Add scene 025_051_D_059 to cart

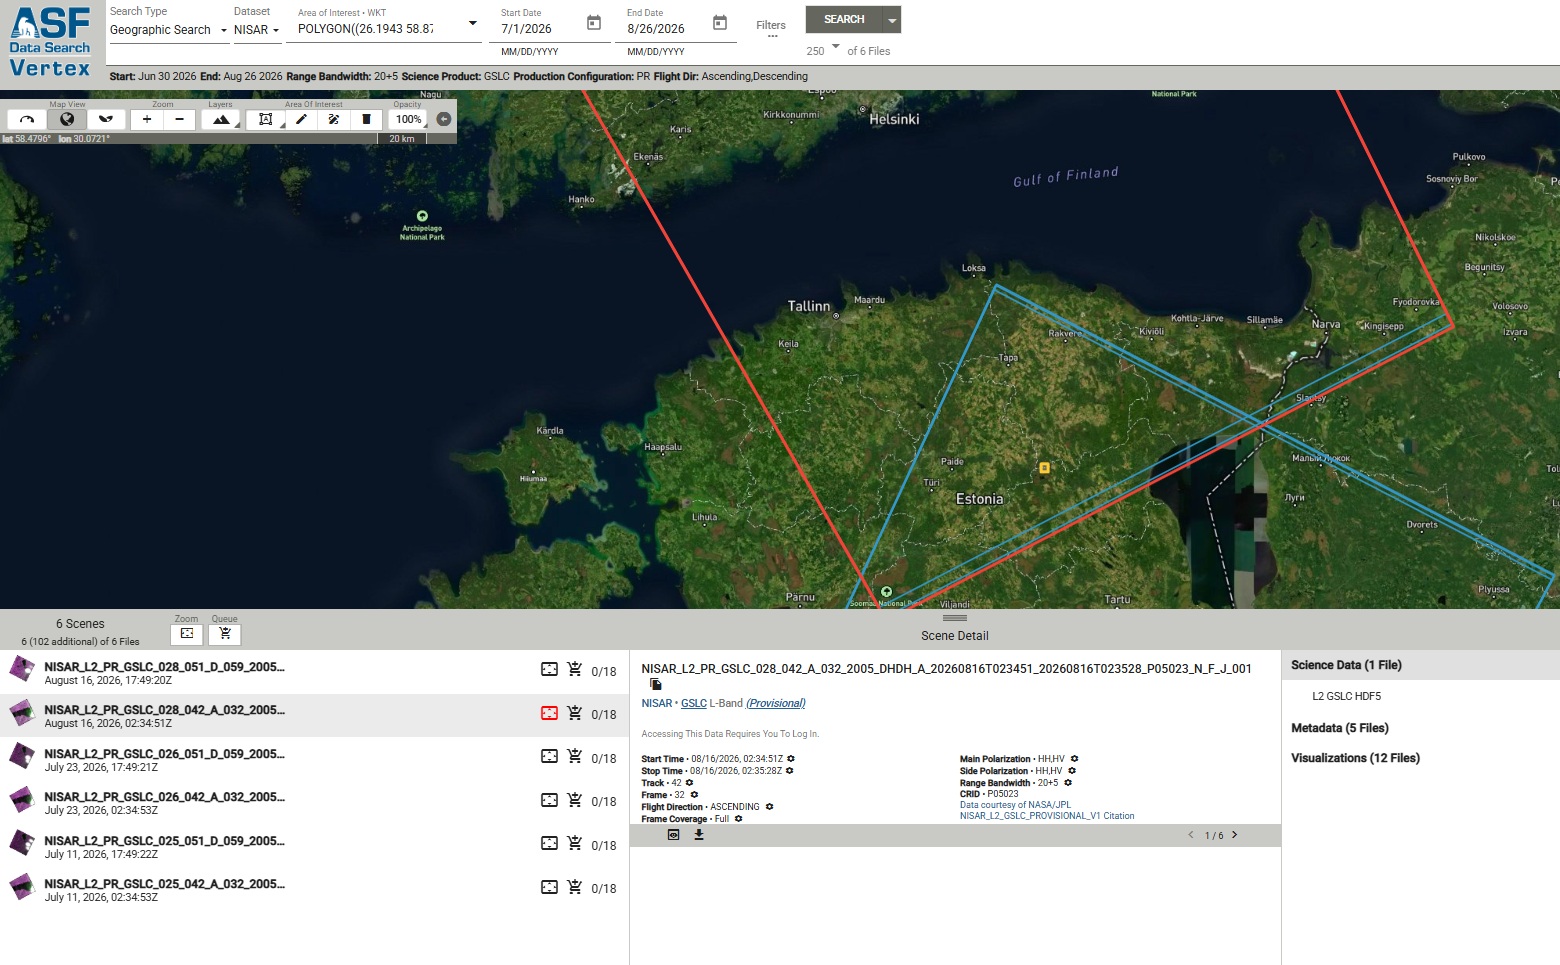pyautogui.click(x=575, y=844)
